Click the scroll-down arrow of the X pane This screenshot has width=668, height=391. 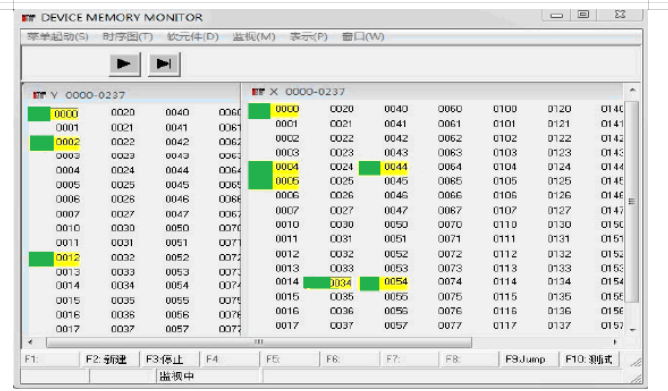(633, 330)
